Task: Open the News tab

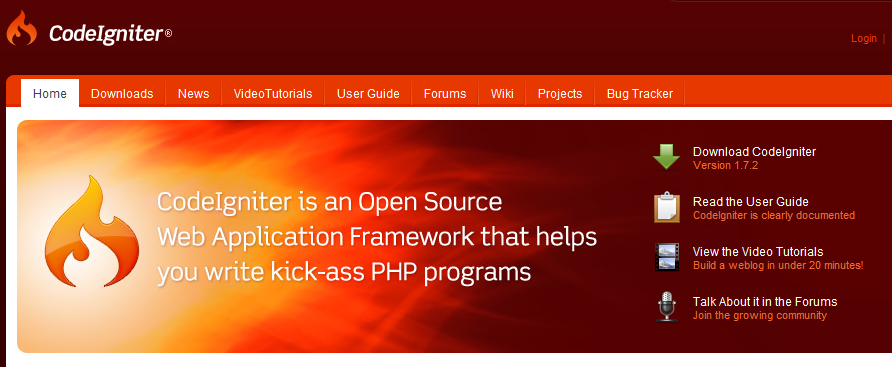Action: (x=193, y=94)
